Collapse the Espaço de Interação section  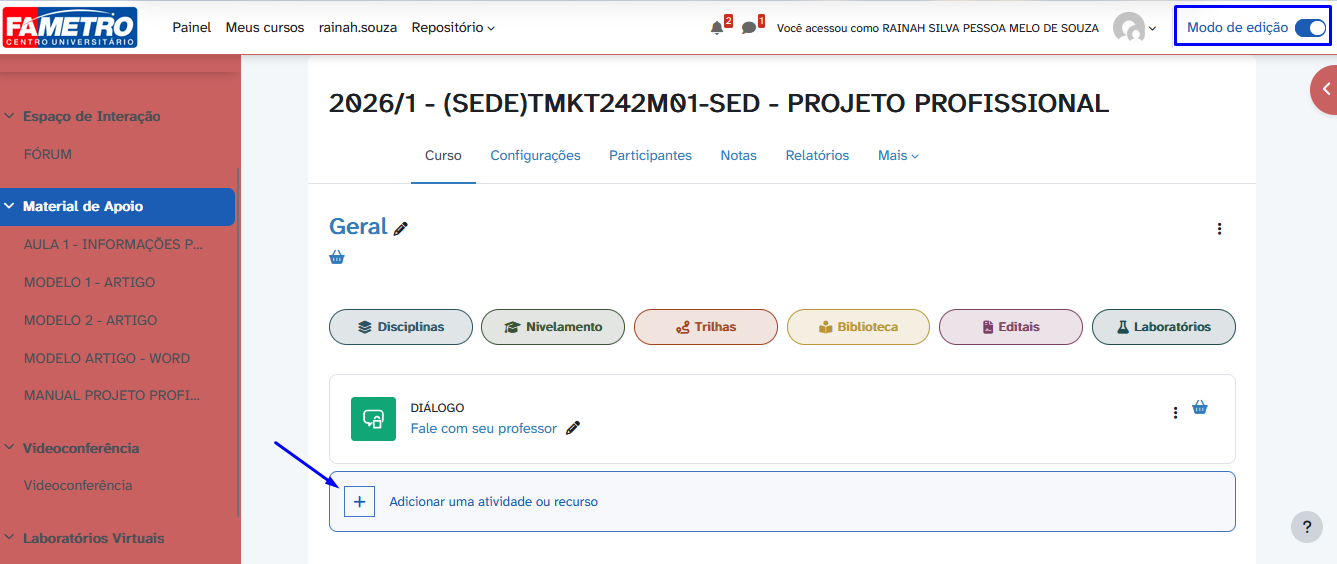click(10, 116)
